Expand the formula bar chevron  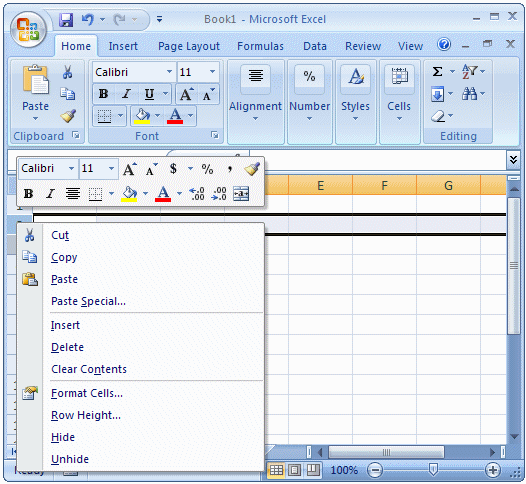point(513,159)
